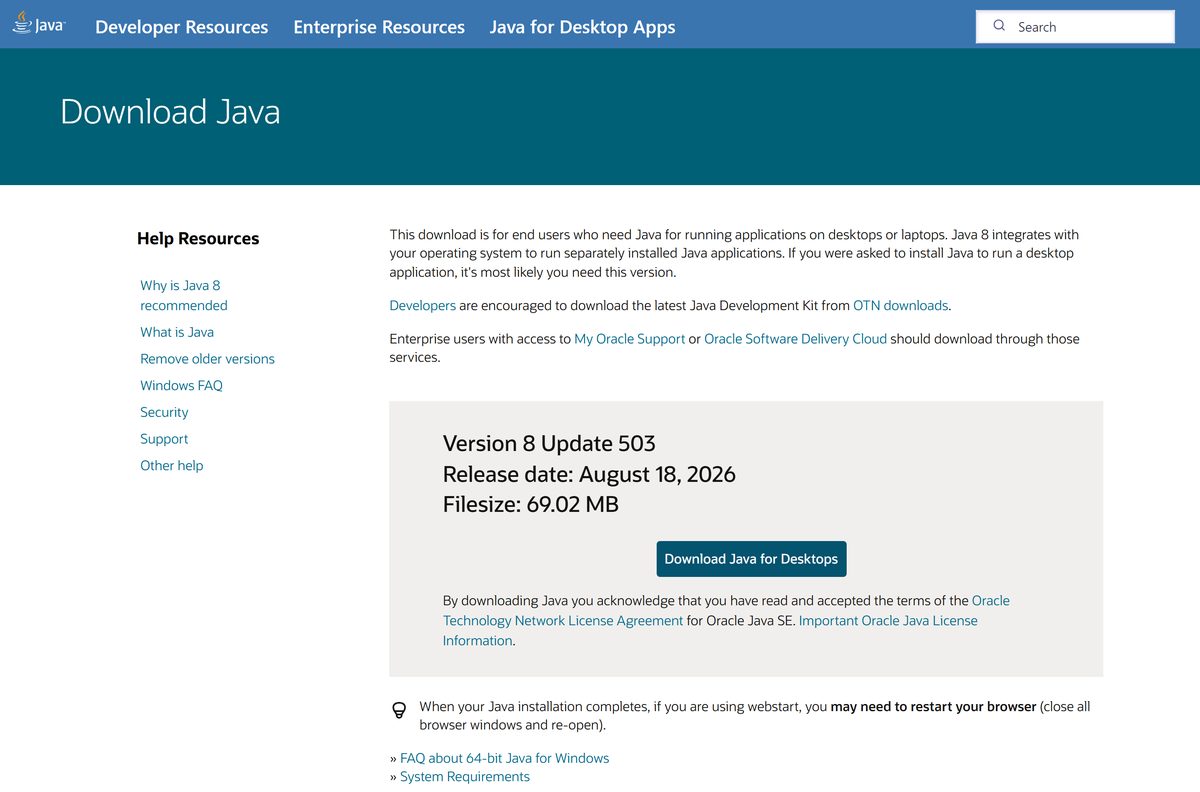Image resolution: width=1200 pixels, height=792 pixels.
Task: Open FAQ about 64-bit Java for Windows
Action: tap(504, 758)
